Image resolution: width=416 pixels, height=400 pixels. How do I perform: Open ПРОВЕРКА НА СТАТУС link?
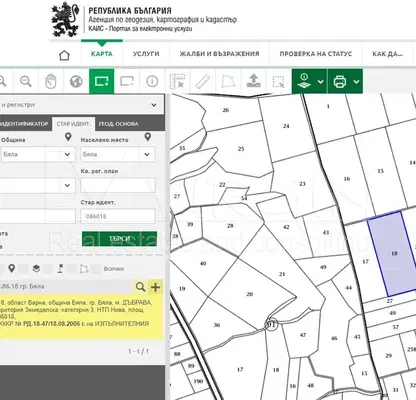(316, 54)
